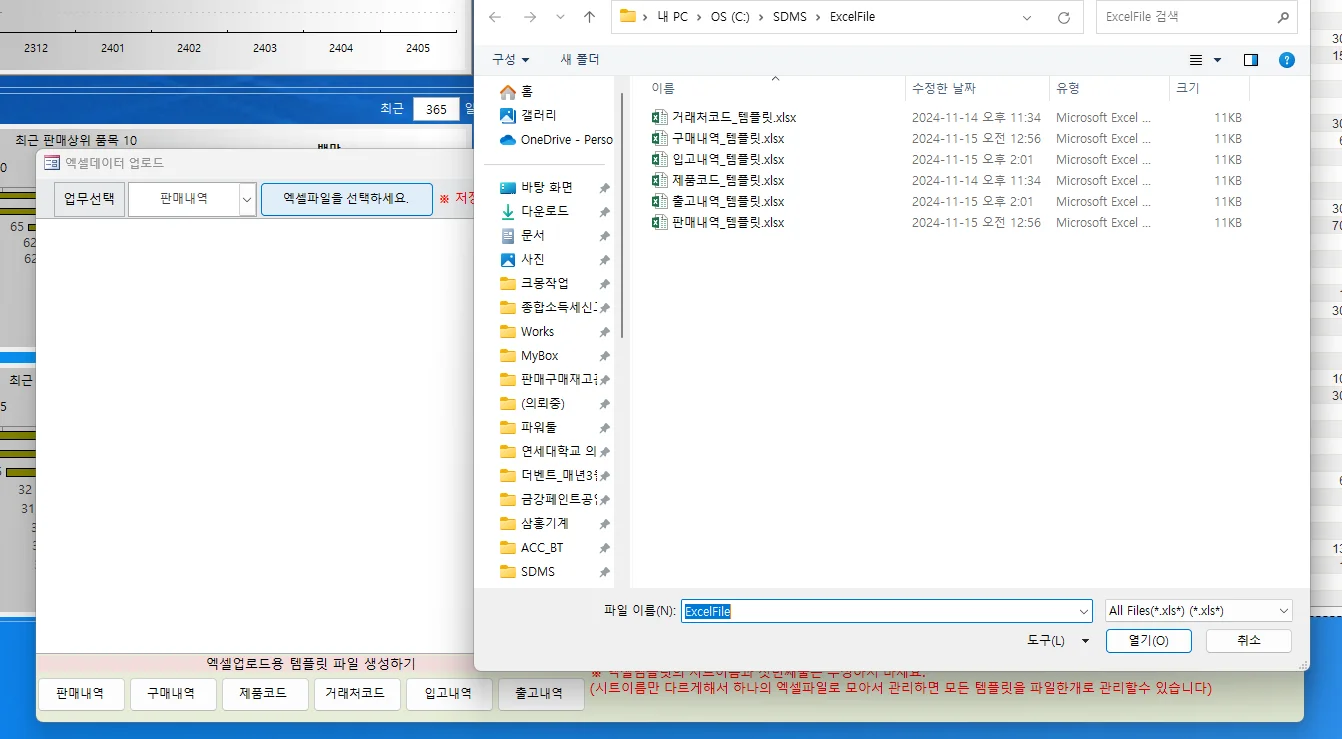The image size is (1342, 739).
Task: Generate 제품코드 template file button
Action: tap(264, 693)
